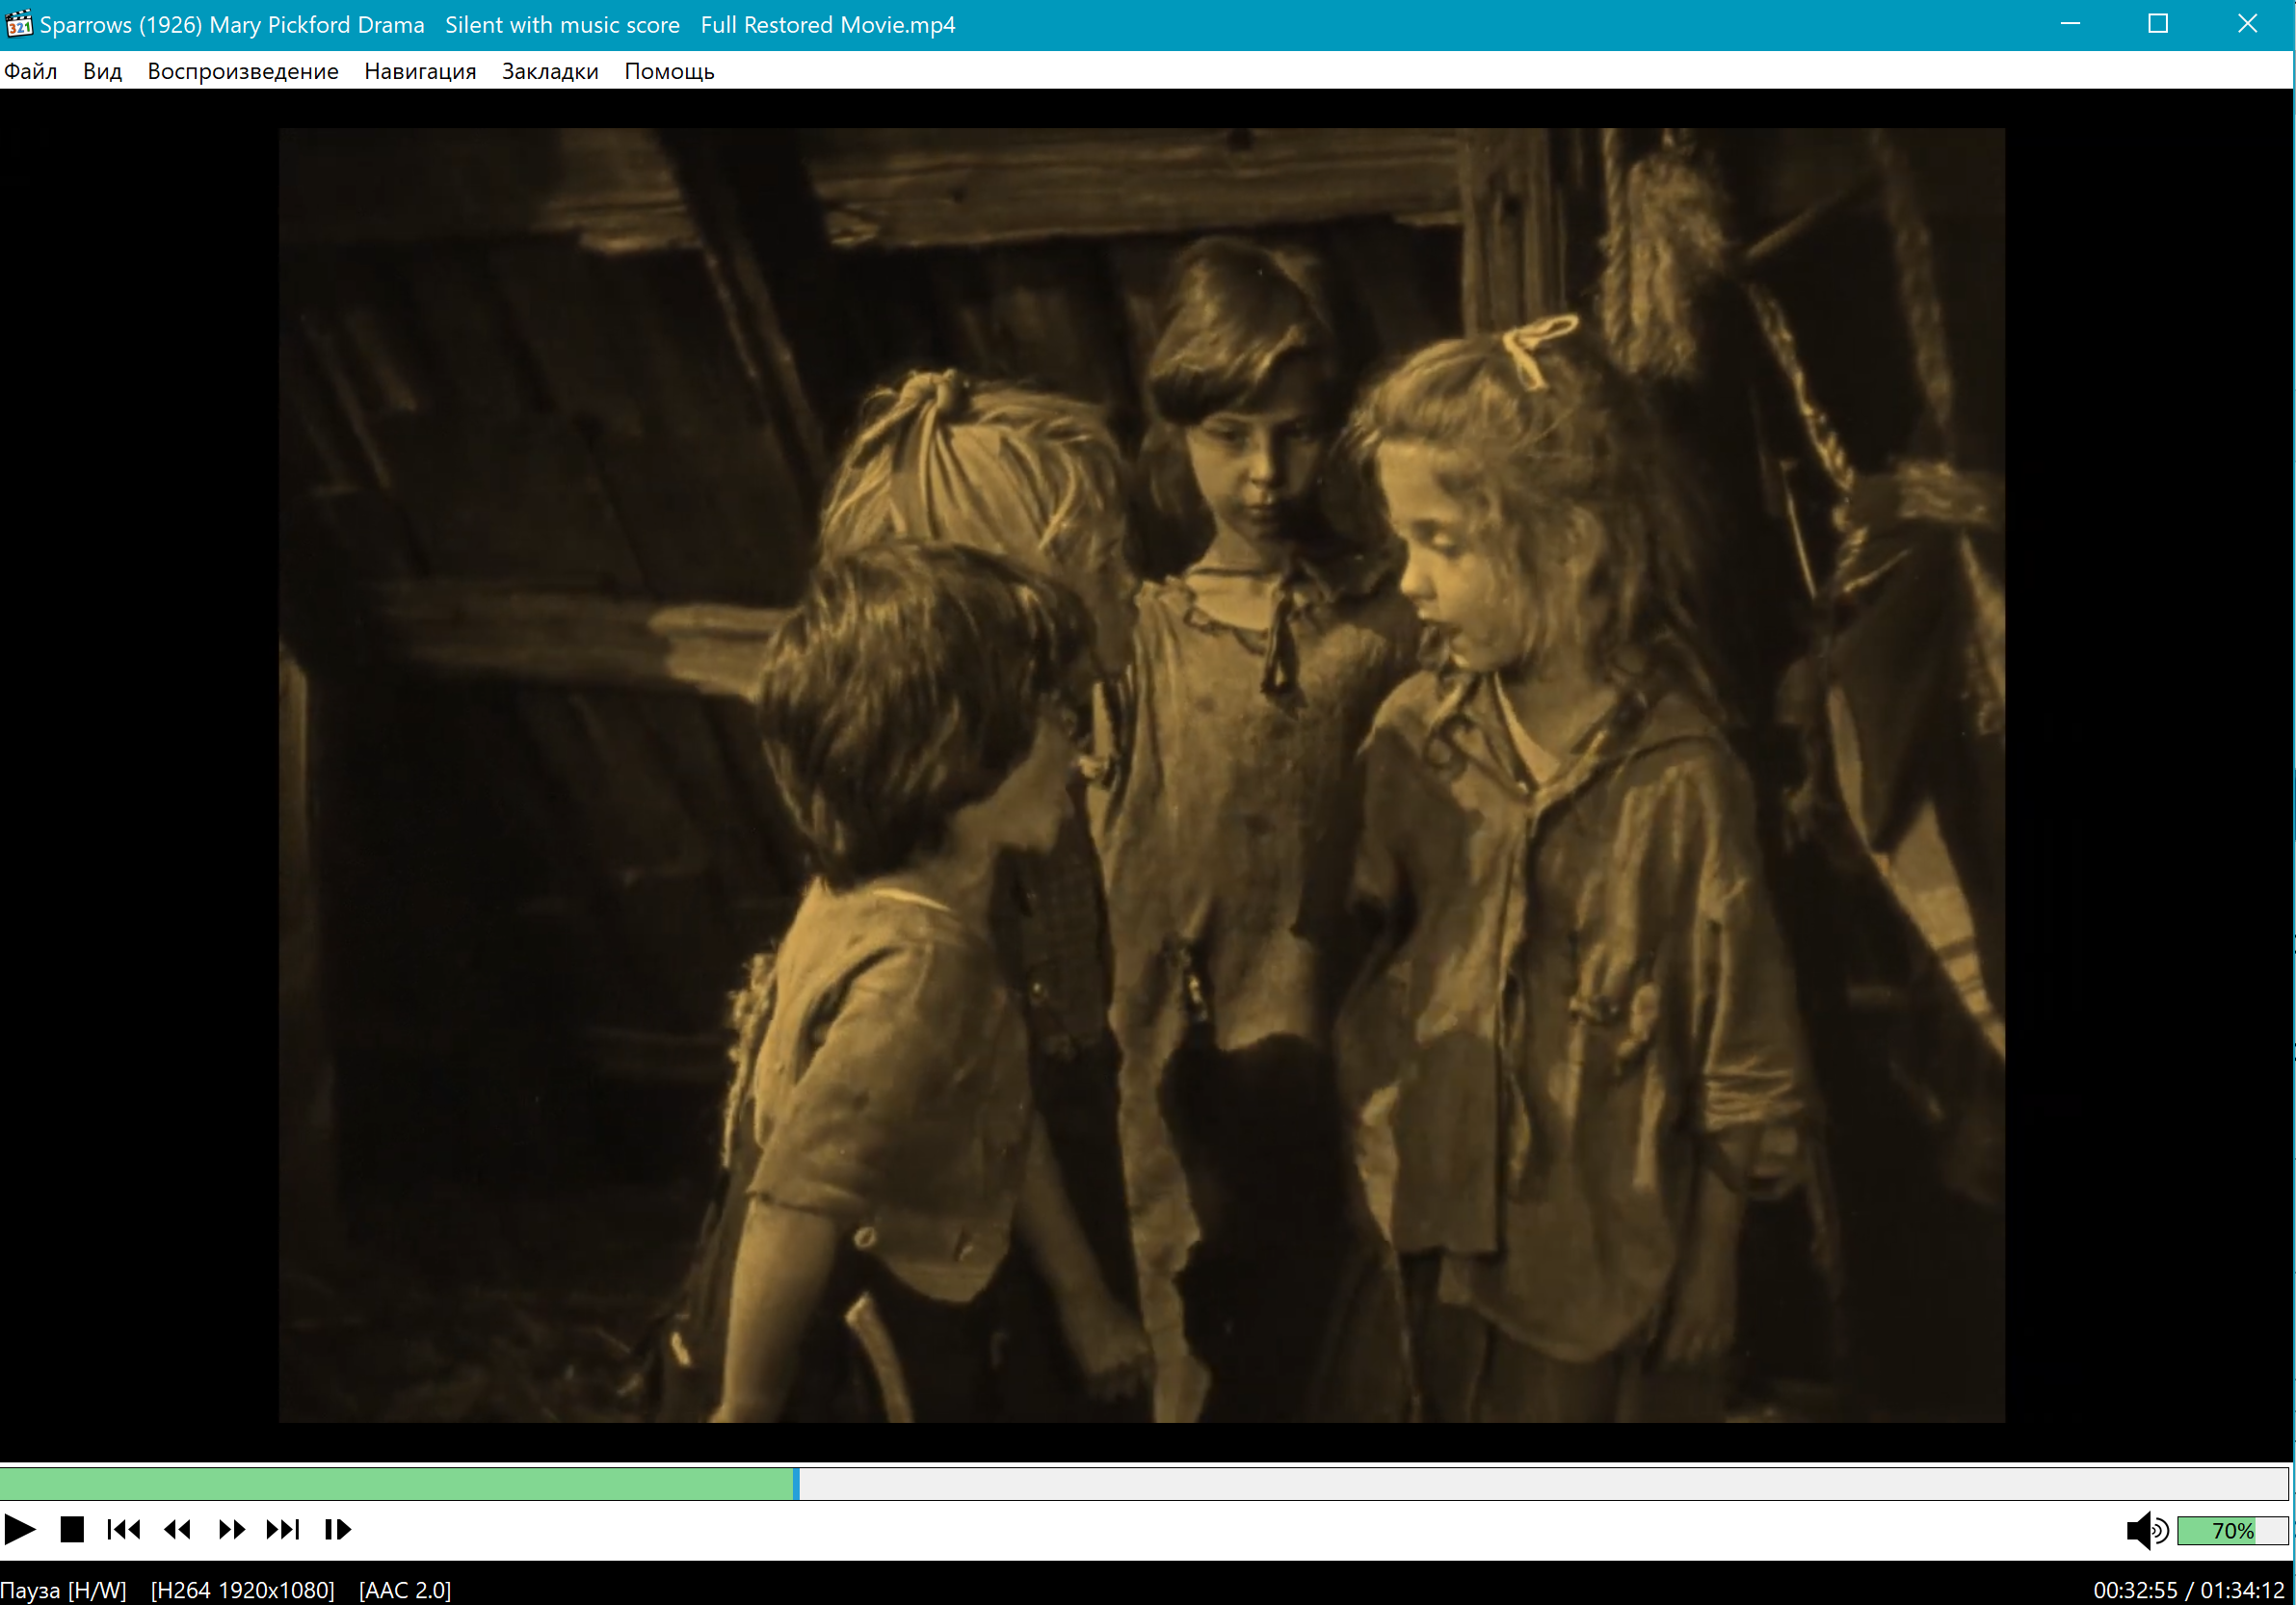Open the Закладки menu
The image size is (2296, 1605).
(550, 71)
